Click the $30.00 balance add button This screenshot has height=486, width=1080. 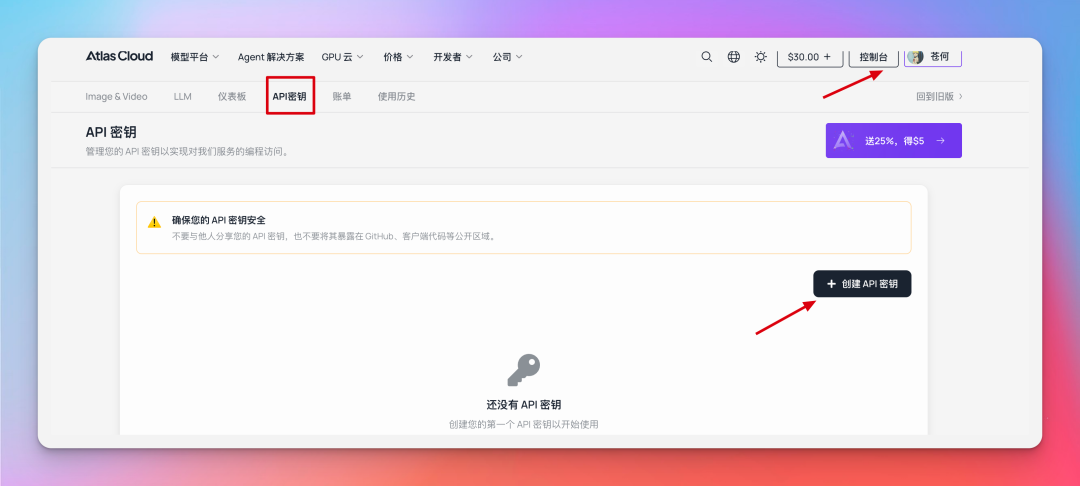tap(809, 57)
